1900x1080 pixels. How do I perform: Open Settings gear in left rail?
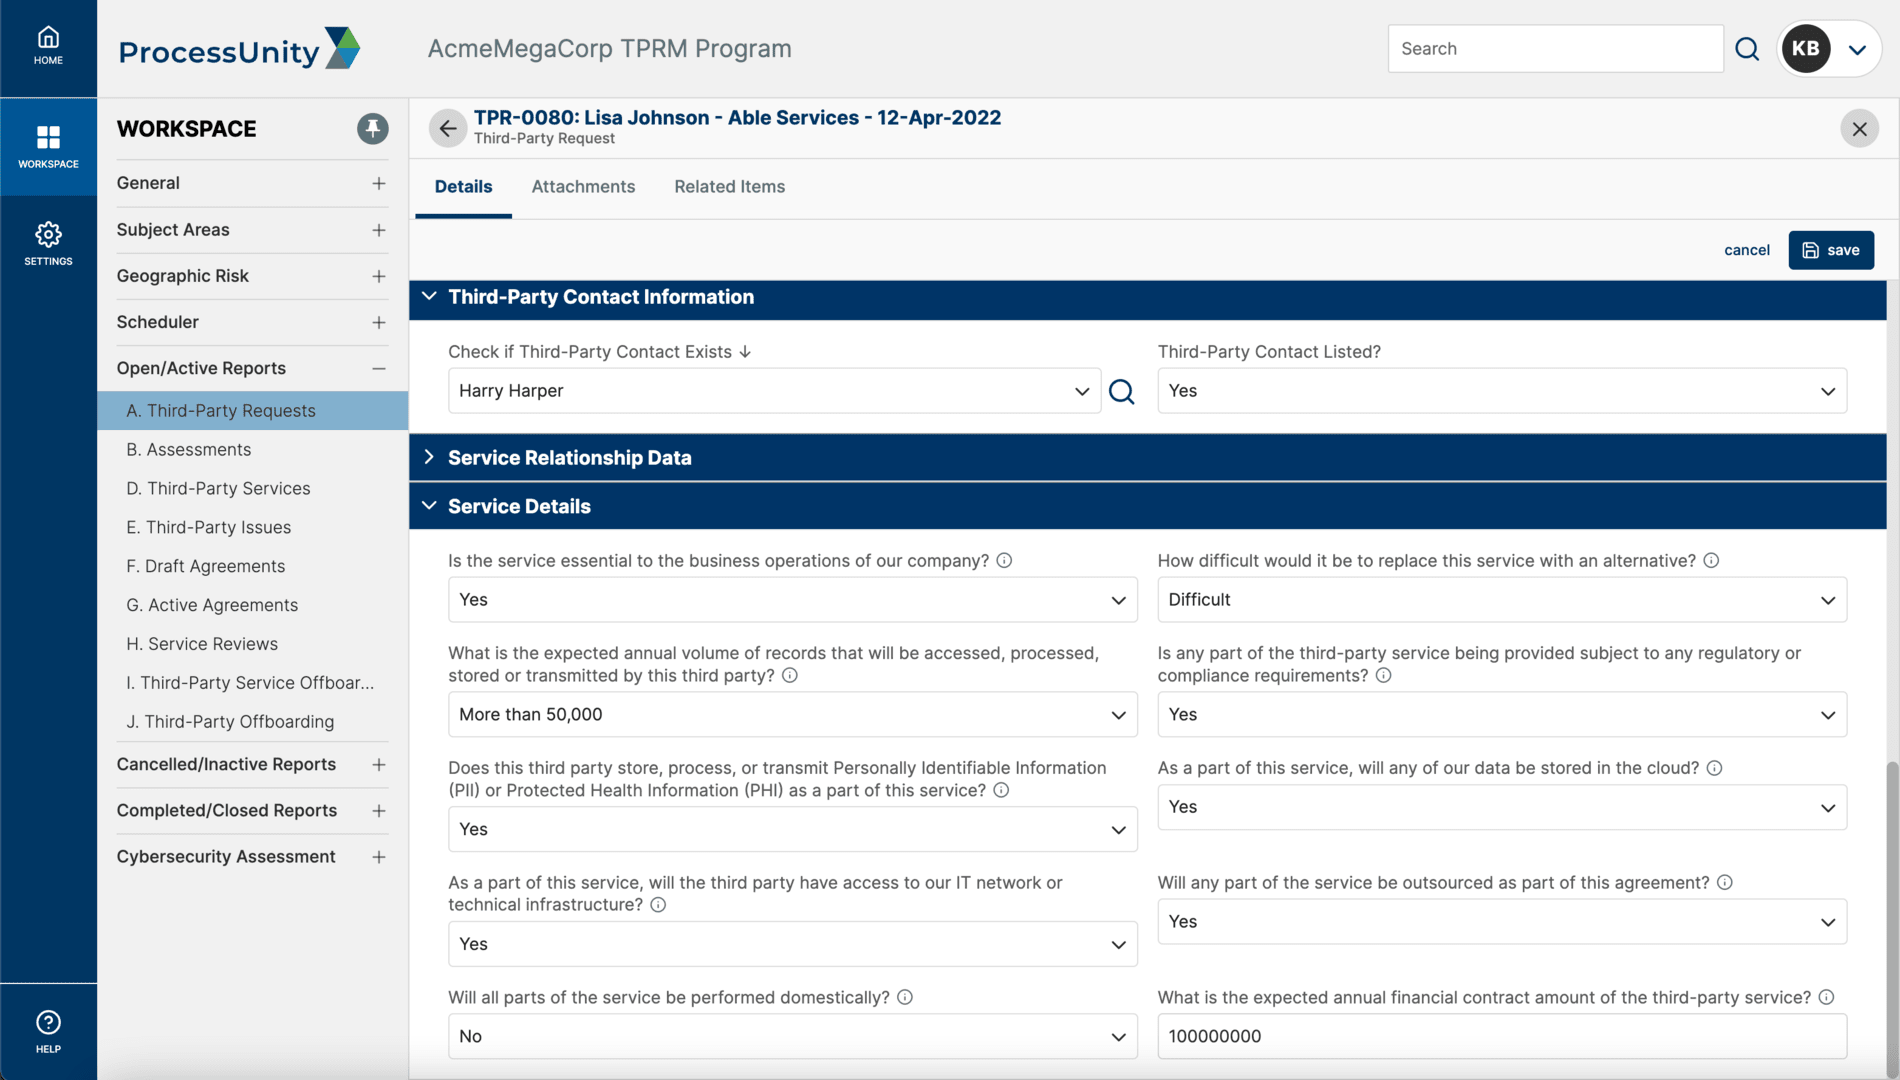coord(48,244)
